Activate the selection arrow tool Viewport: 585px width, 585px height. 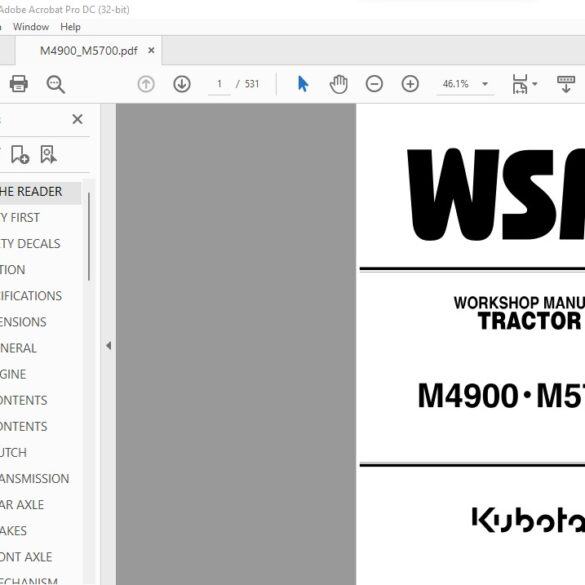pos(303,84)
